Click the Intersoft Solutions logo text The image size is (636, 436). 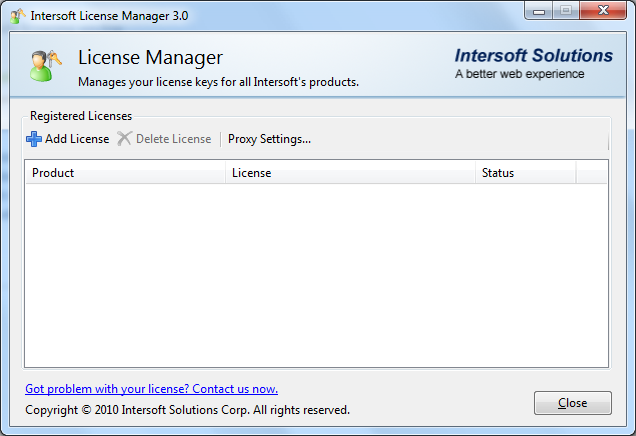click(x=533, y=56)
